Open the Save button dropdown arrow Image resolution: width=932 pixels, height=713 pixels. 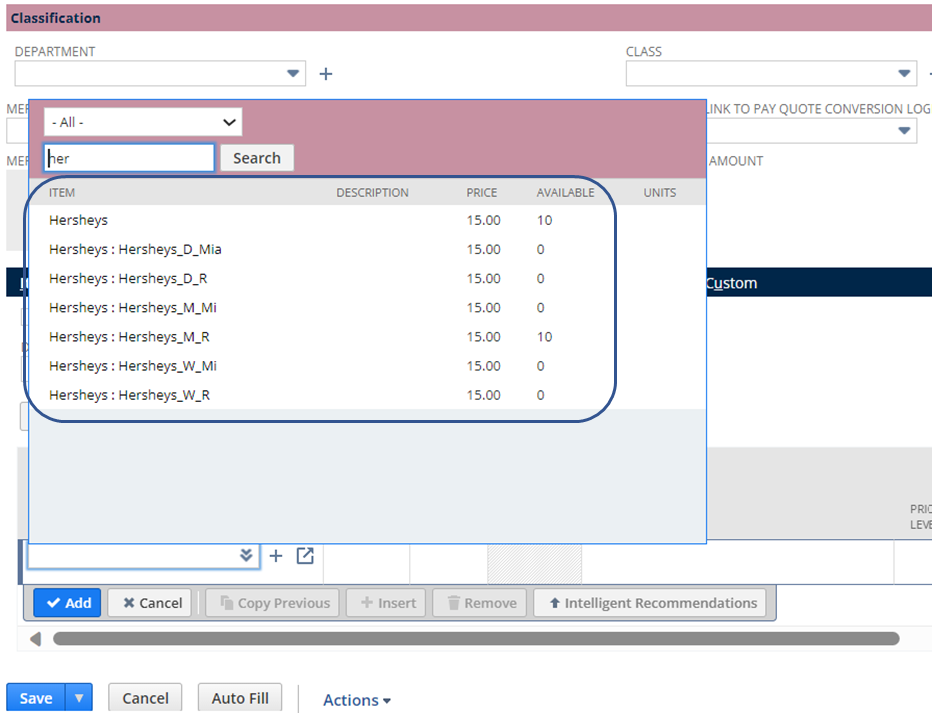click(x=79, y=698)
